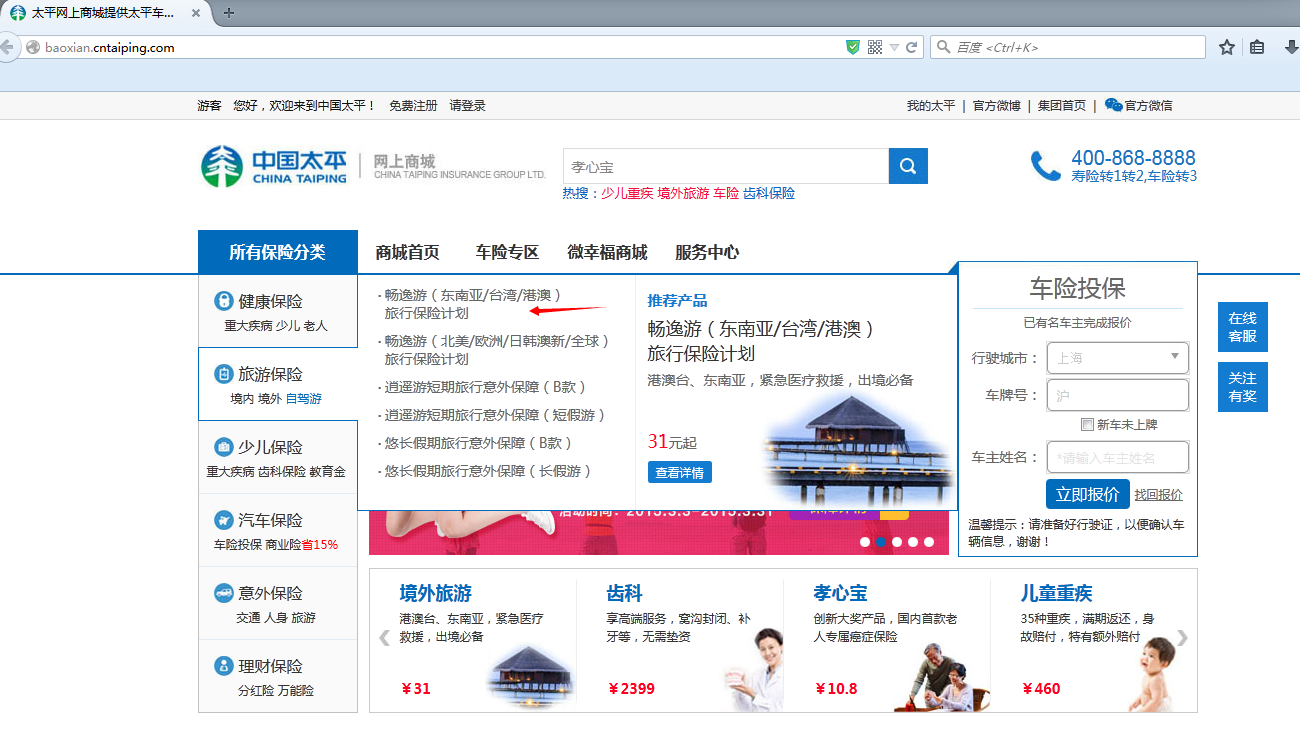Tick the 新车未上牌 checkbox

click(1087, 425)
